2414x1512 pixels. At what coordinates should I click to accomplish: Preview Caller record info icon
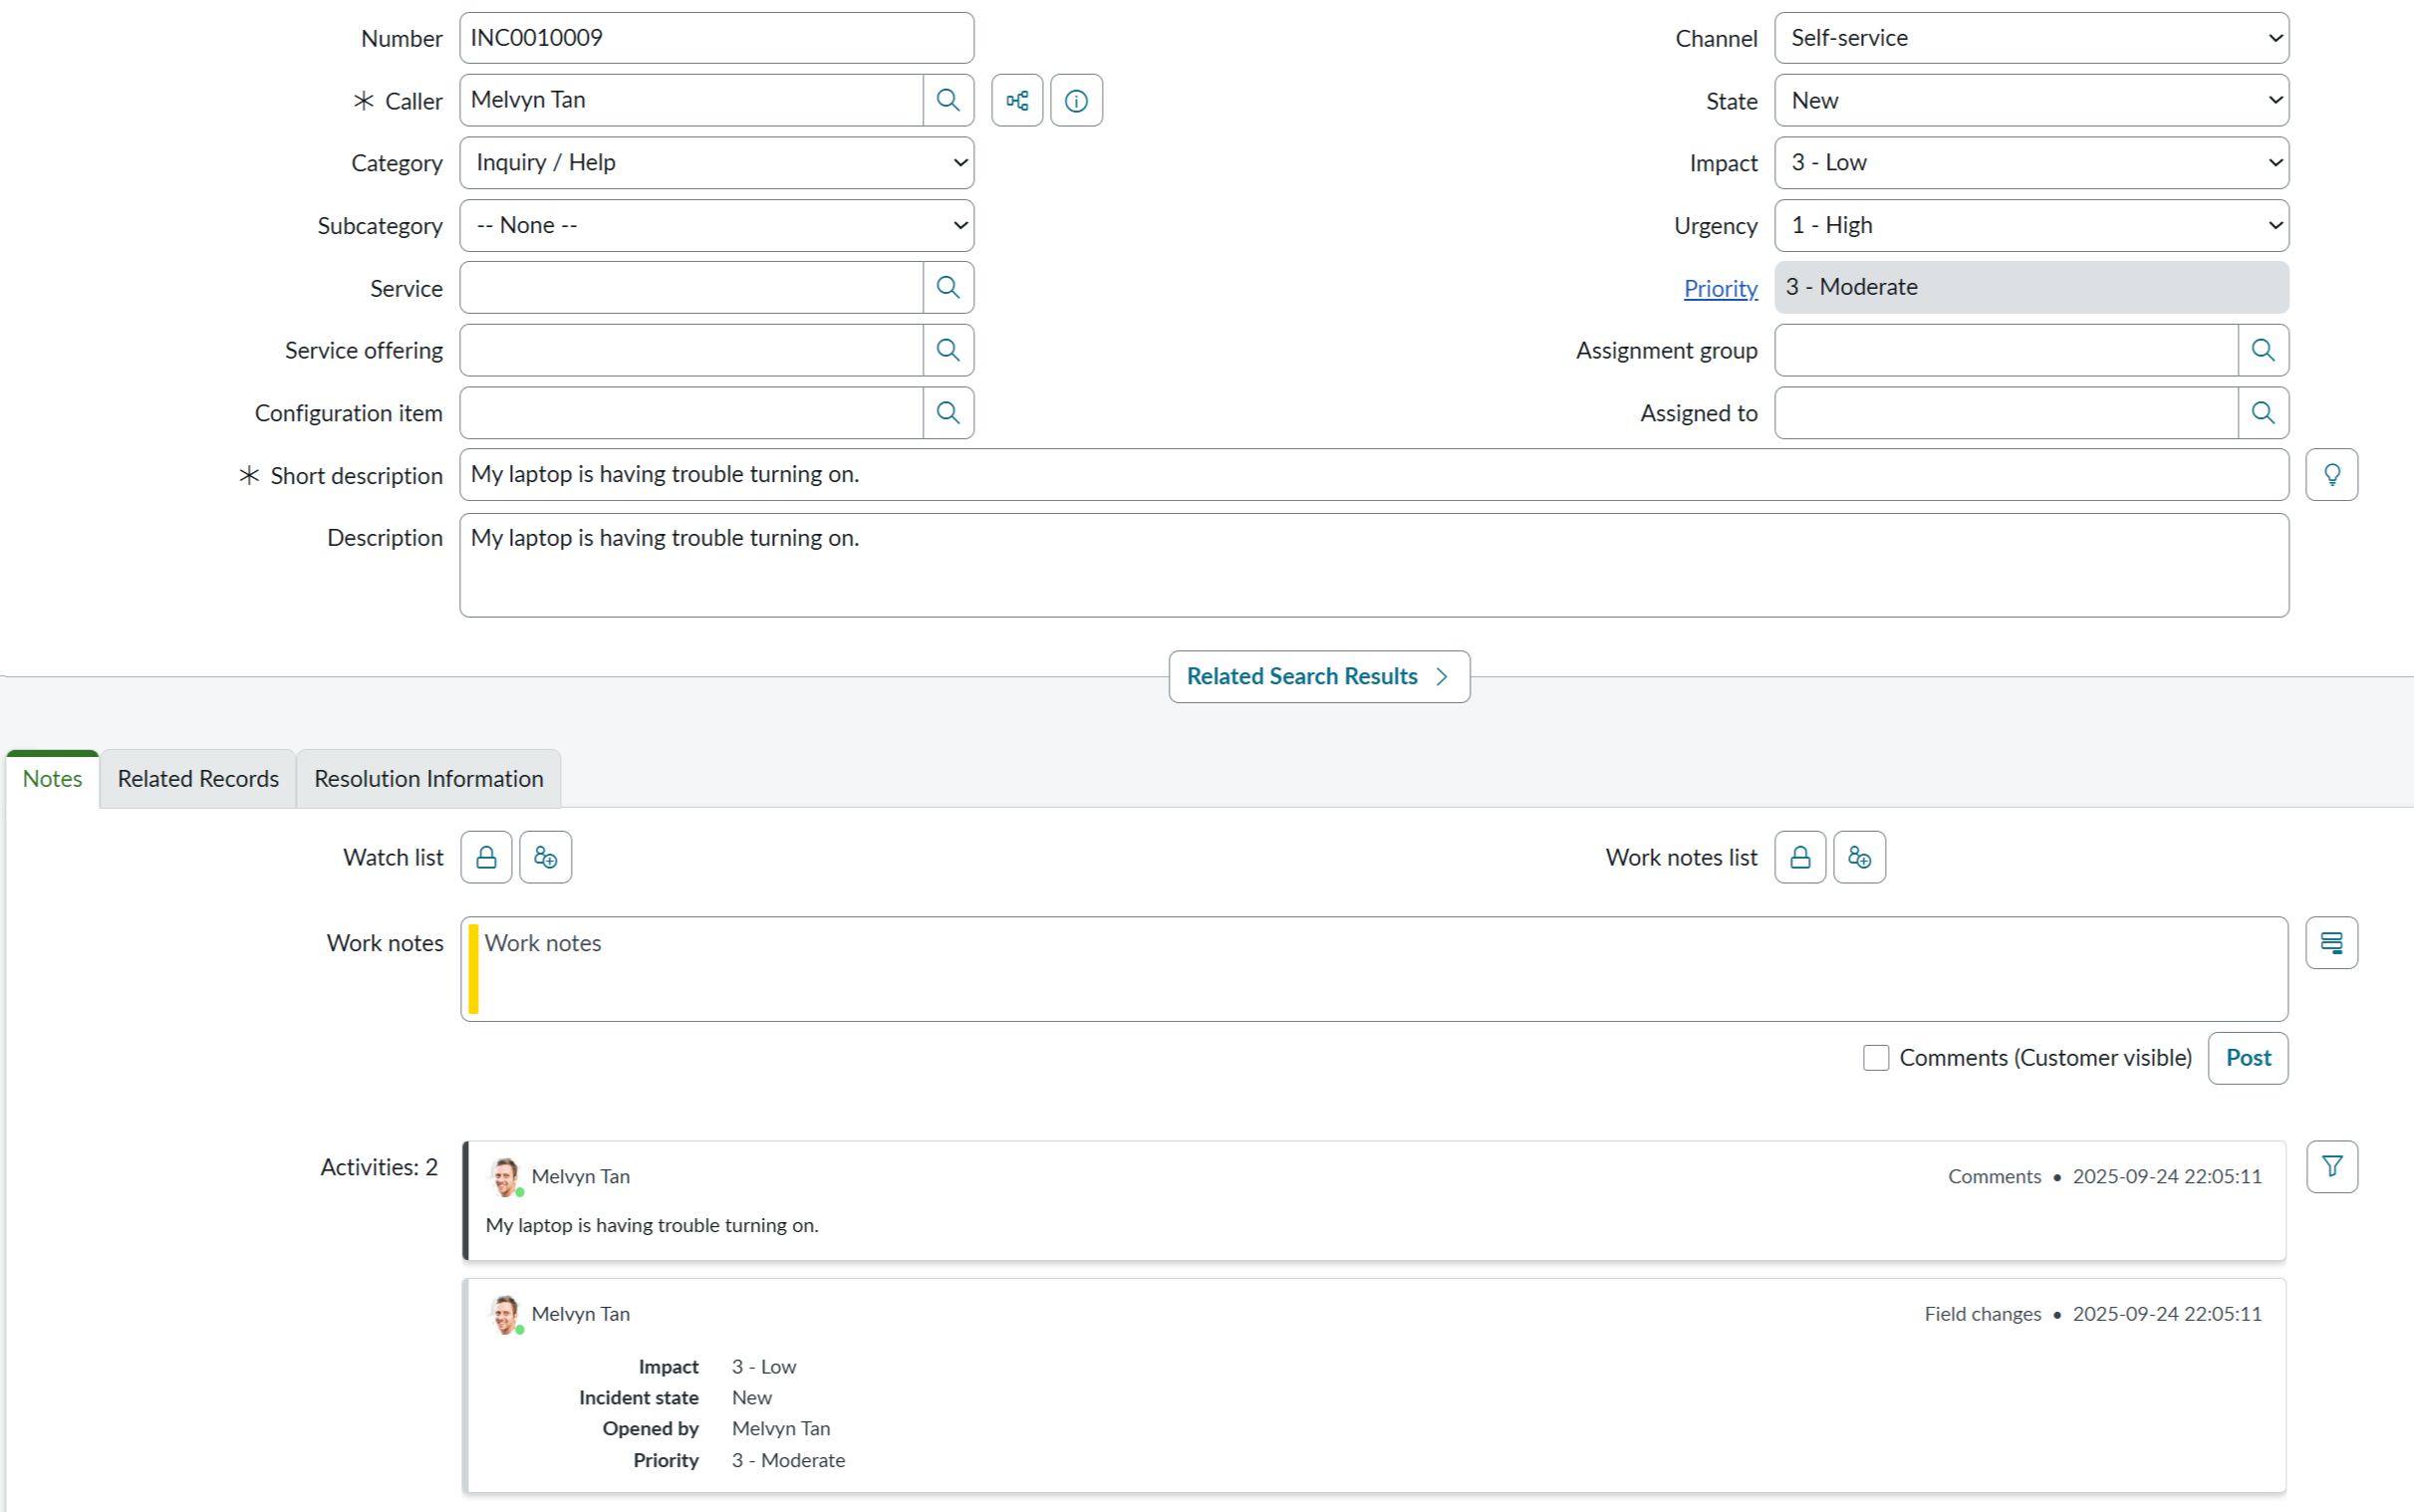[x=1076, y=100]
